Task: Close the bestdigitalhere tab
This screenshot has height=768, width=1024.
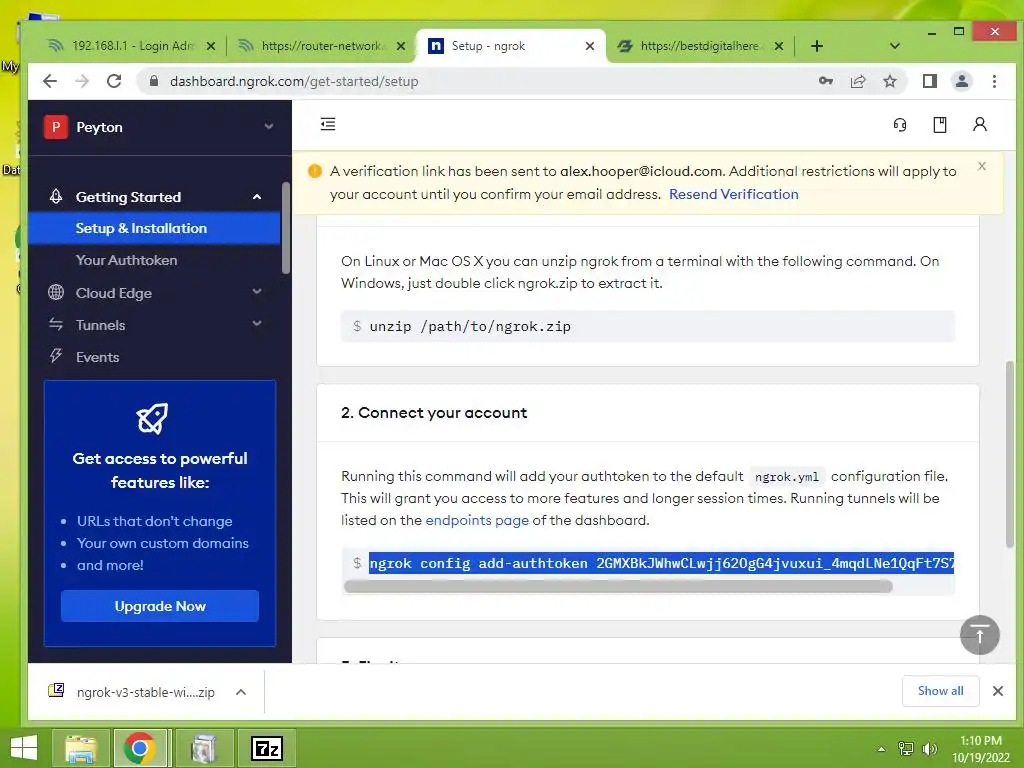Action: click(x=778, y=46)
